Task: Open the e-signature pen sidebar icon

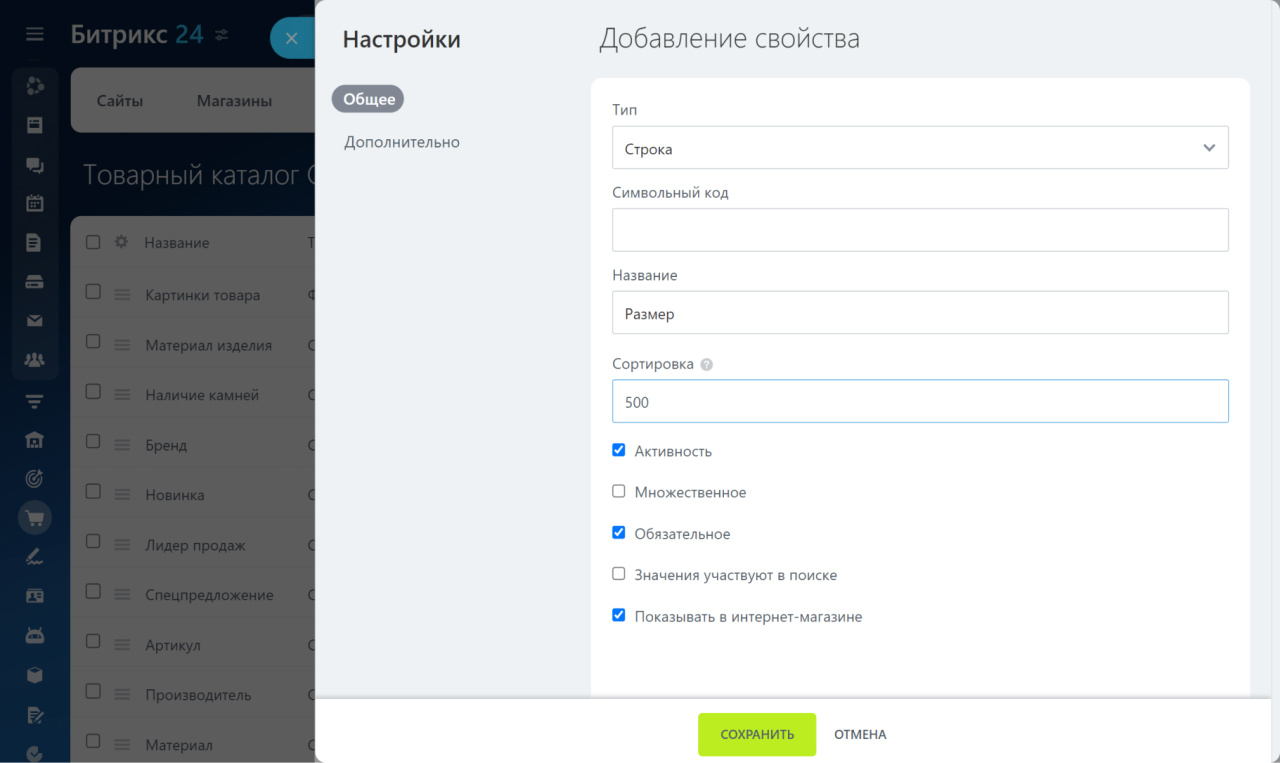Action: [x=35, y=557]
